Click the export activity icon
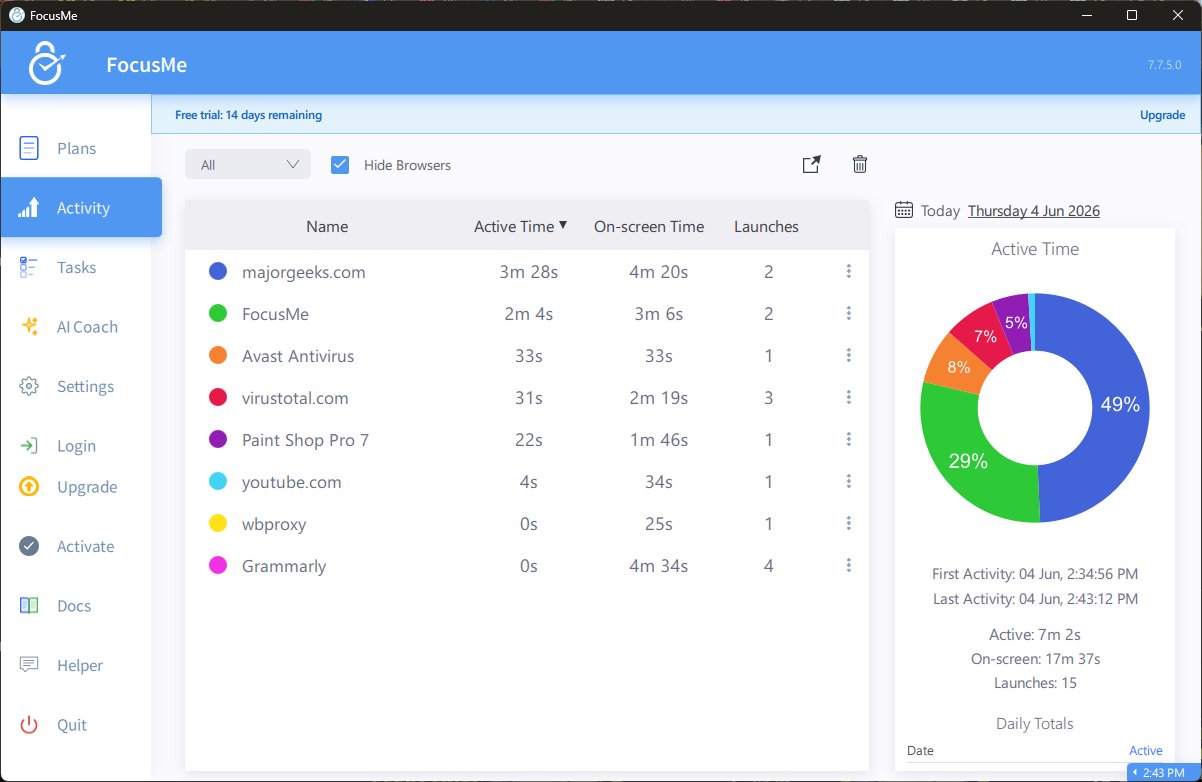Viewport: 1202px width, 782px height. pos(811,165)
